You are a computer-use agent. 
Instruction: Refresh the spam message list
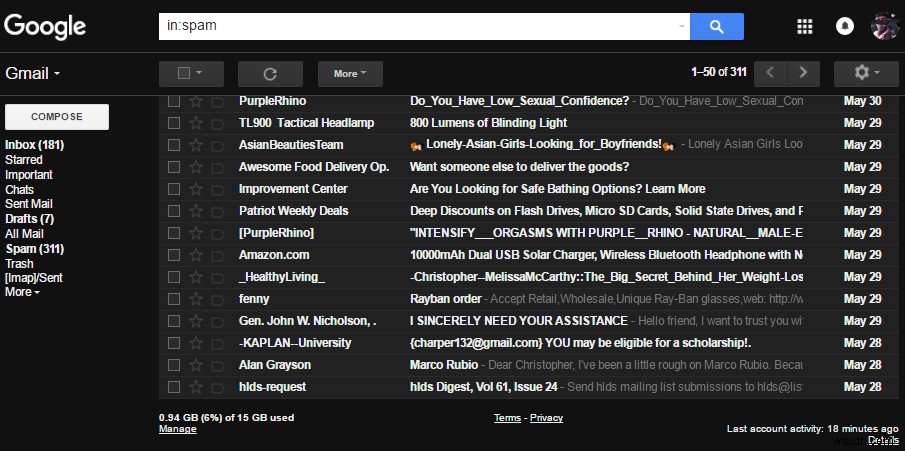270,74
